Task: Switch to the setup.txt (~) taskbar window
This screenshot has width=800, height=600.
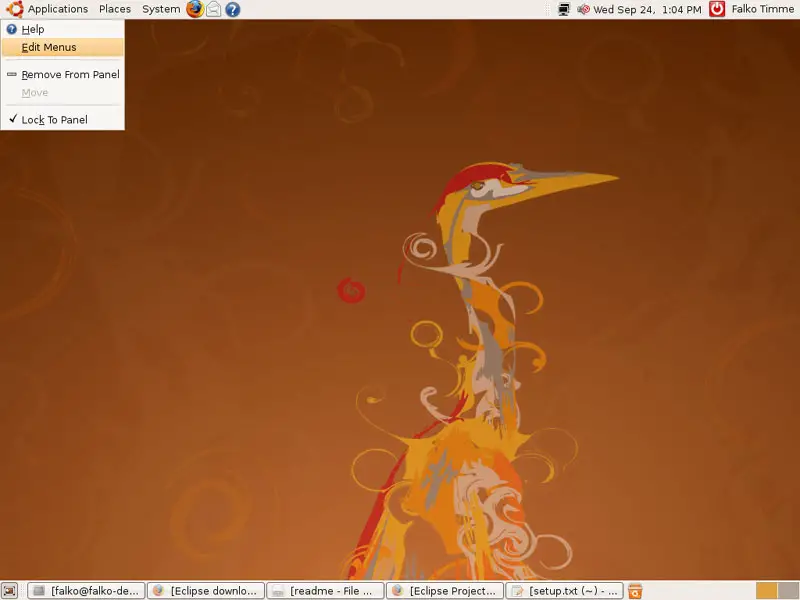Action: tap(564, 591)
